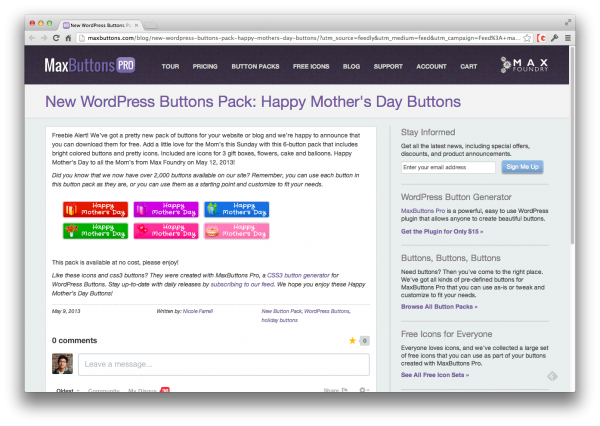Image resolution: width=600 pixels, height=426 pixels.
Task: Open the wrench extension icon
Action: (555, 38)
